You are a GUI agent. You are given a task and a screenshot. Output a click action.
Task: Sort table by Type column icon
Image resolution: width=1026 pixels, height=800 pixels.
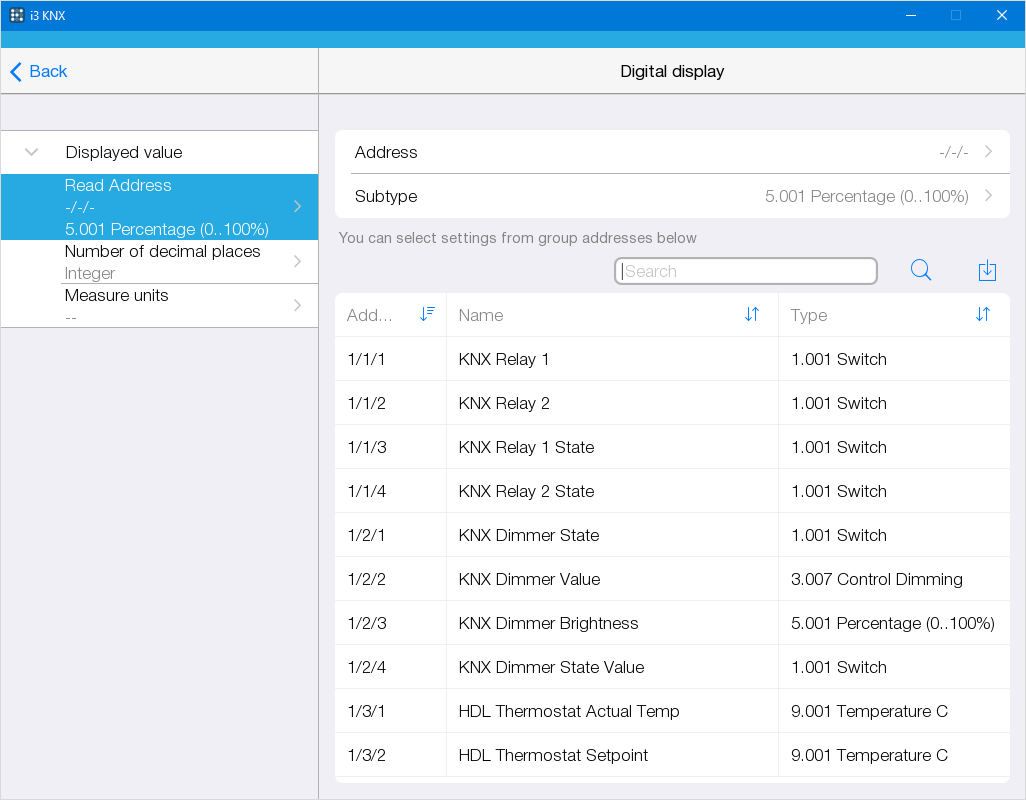click(983, 314)
